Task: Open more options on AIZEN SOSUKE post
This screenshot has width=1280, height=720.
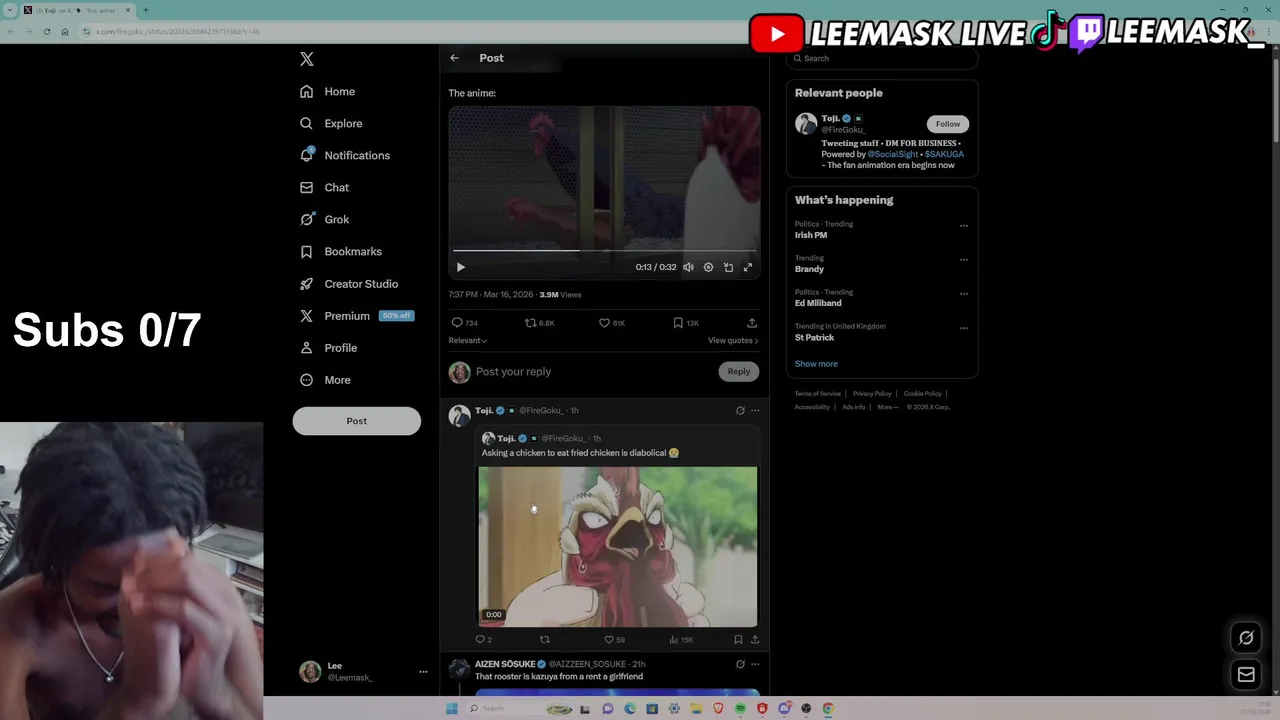Action: (755, 664)
